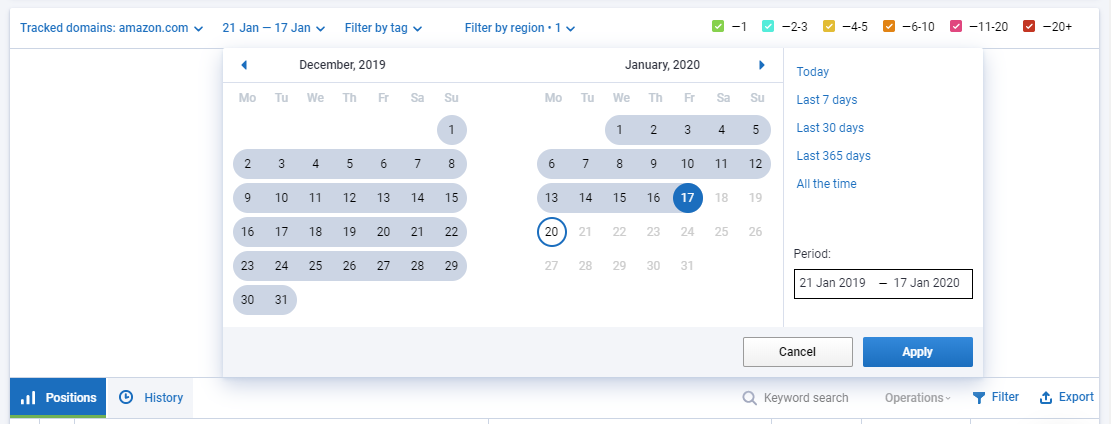Viewport: 1111px width, 424px height.
Task: Select January 20 in the calendar
Action: pyautogui.click(x=552, y=231)
